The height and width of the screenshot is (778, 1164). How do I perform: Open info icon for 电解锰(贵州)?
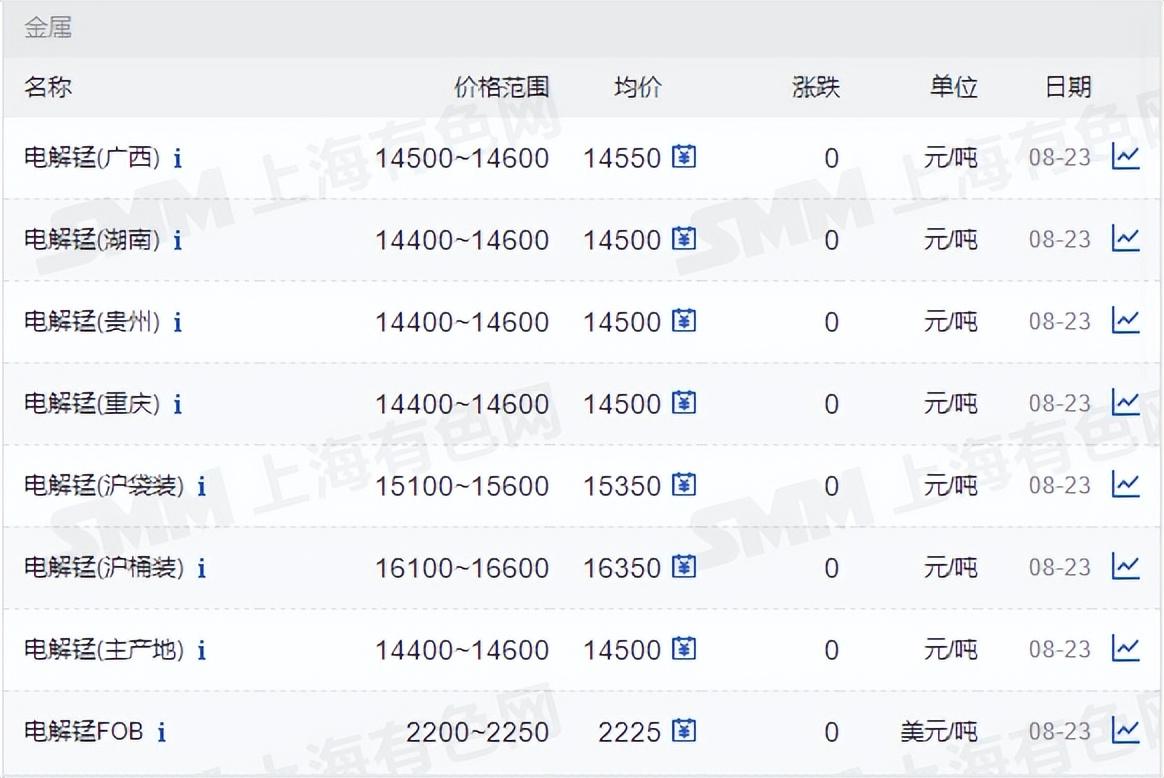pyautogui.click(x=177, y=322)
